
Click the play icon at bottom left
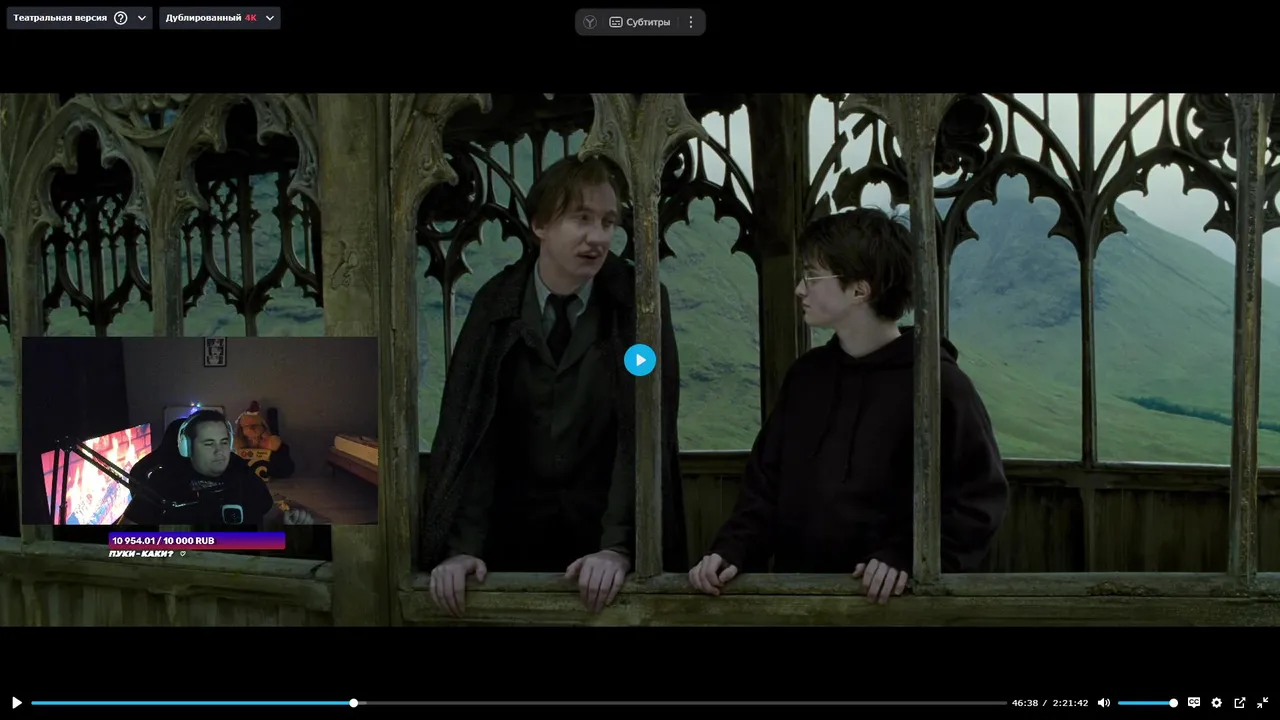[16, 703]
